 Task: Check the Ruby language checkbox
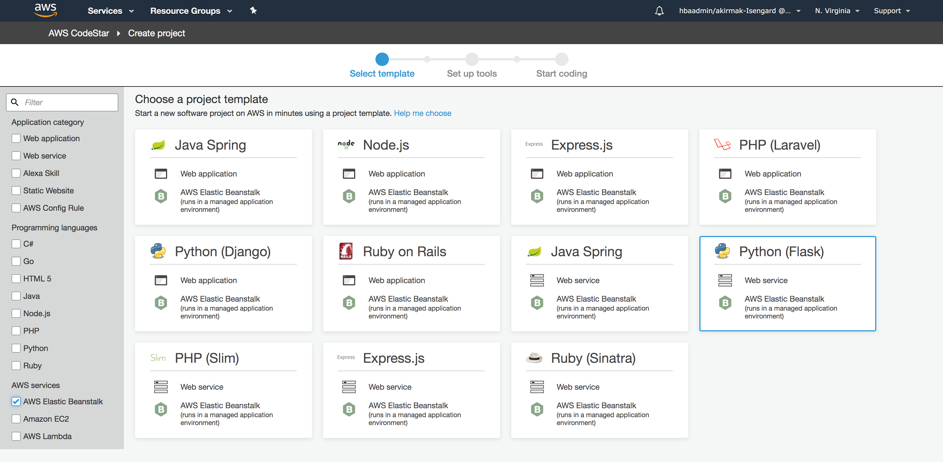pos(16,366)
